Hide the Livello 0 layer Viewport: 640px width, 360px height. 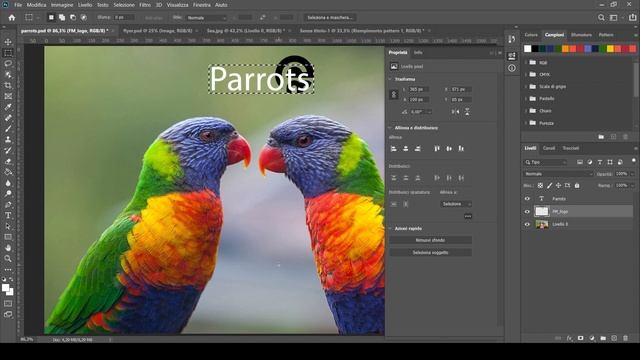[x=527, y=224]
